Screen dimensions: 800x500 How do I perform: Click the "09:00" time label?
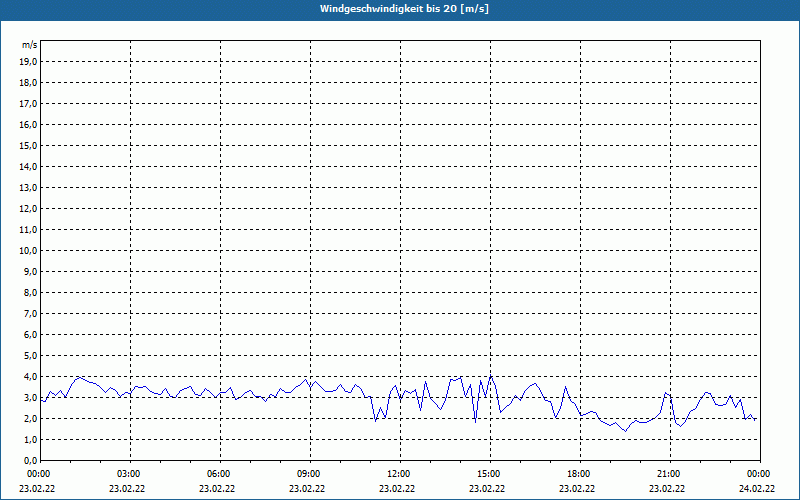310,474
